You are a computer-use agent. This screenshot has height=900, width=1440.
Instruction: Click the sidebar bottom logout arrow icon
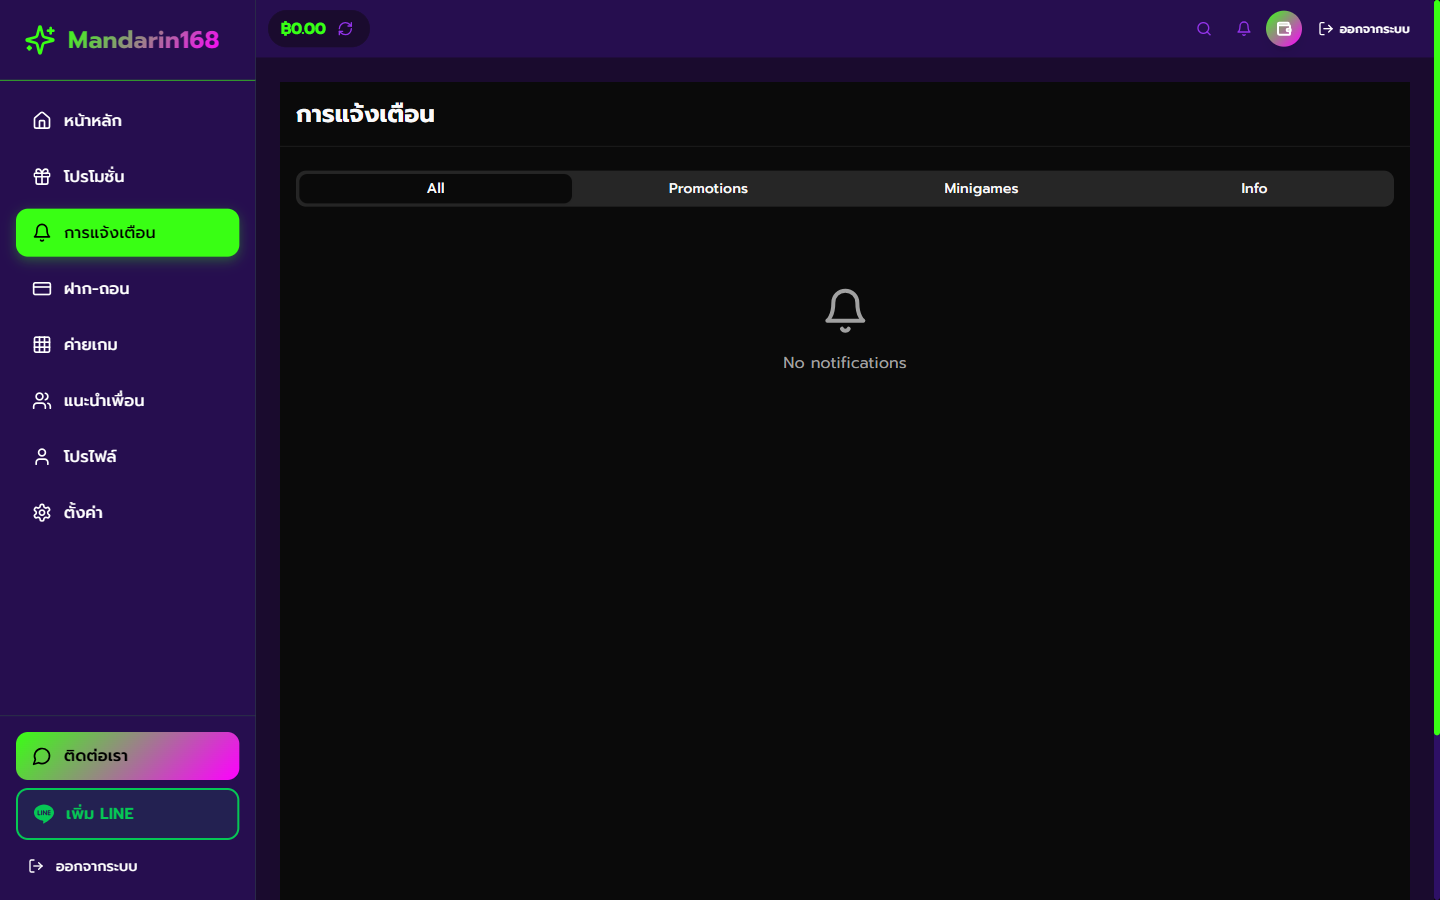click(x=36, y=866)
